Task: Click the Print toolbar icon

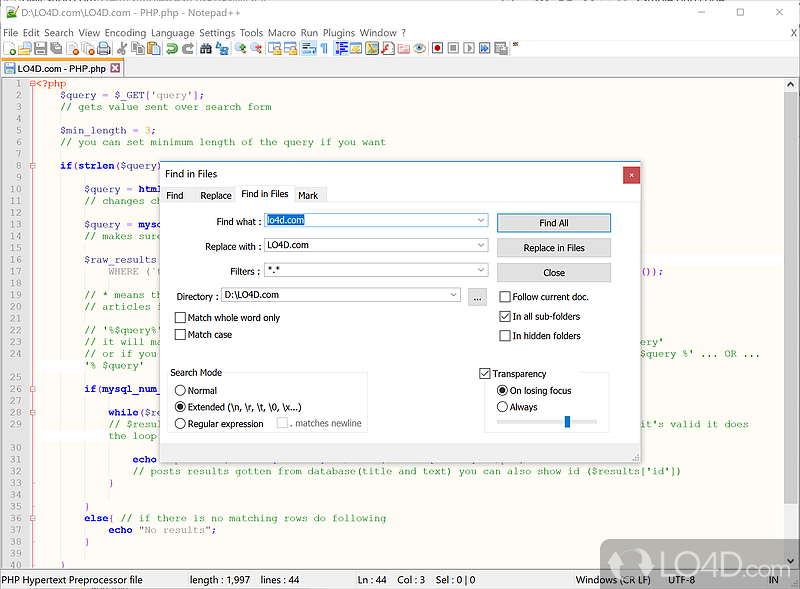Action: [103, 48]
